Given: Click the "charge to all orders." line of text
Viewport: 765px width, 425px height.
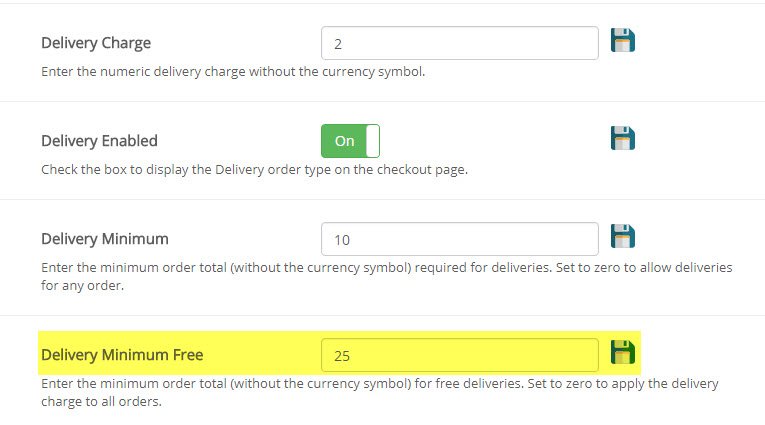Looking at the screenshot, I should pos(101,402).
